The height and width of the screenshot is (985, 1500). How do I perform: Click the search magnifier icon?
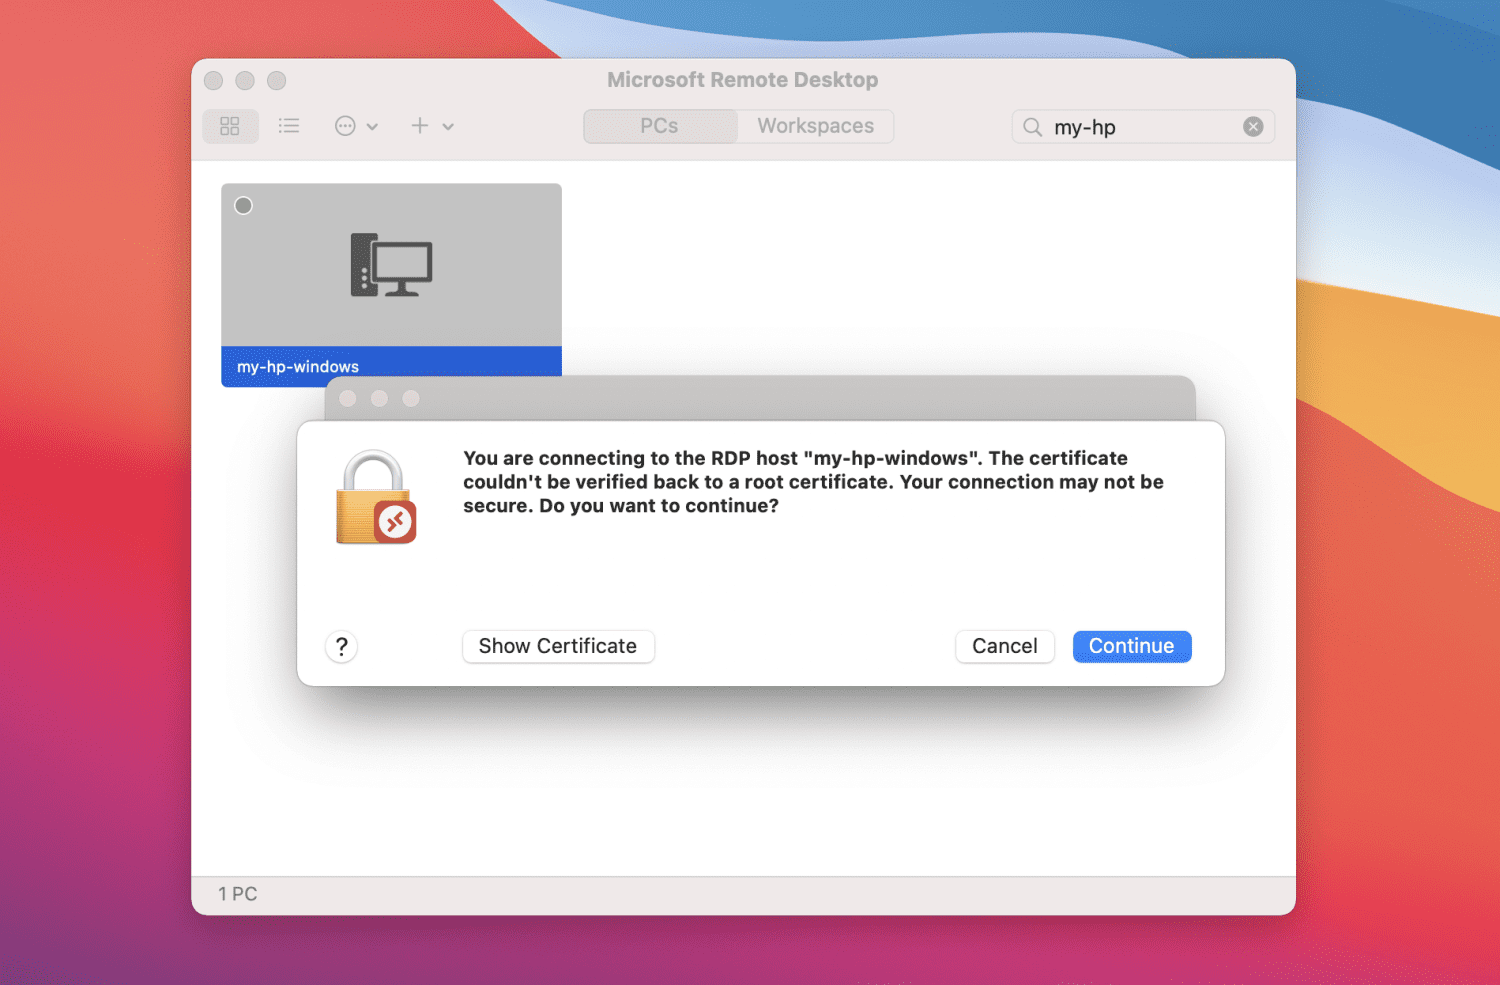pyautogui.click(x=1032, y=127)
